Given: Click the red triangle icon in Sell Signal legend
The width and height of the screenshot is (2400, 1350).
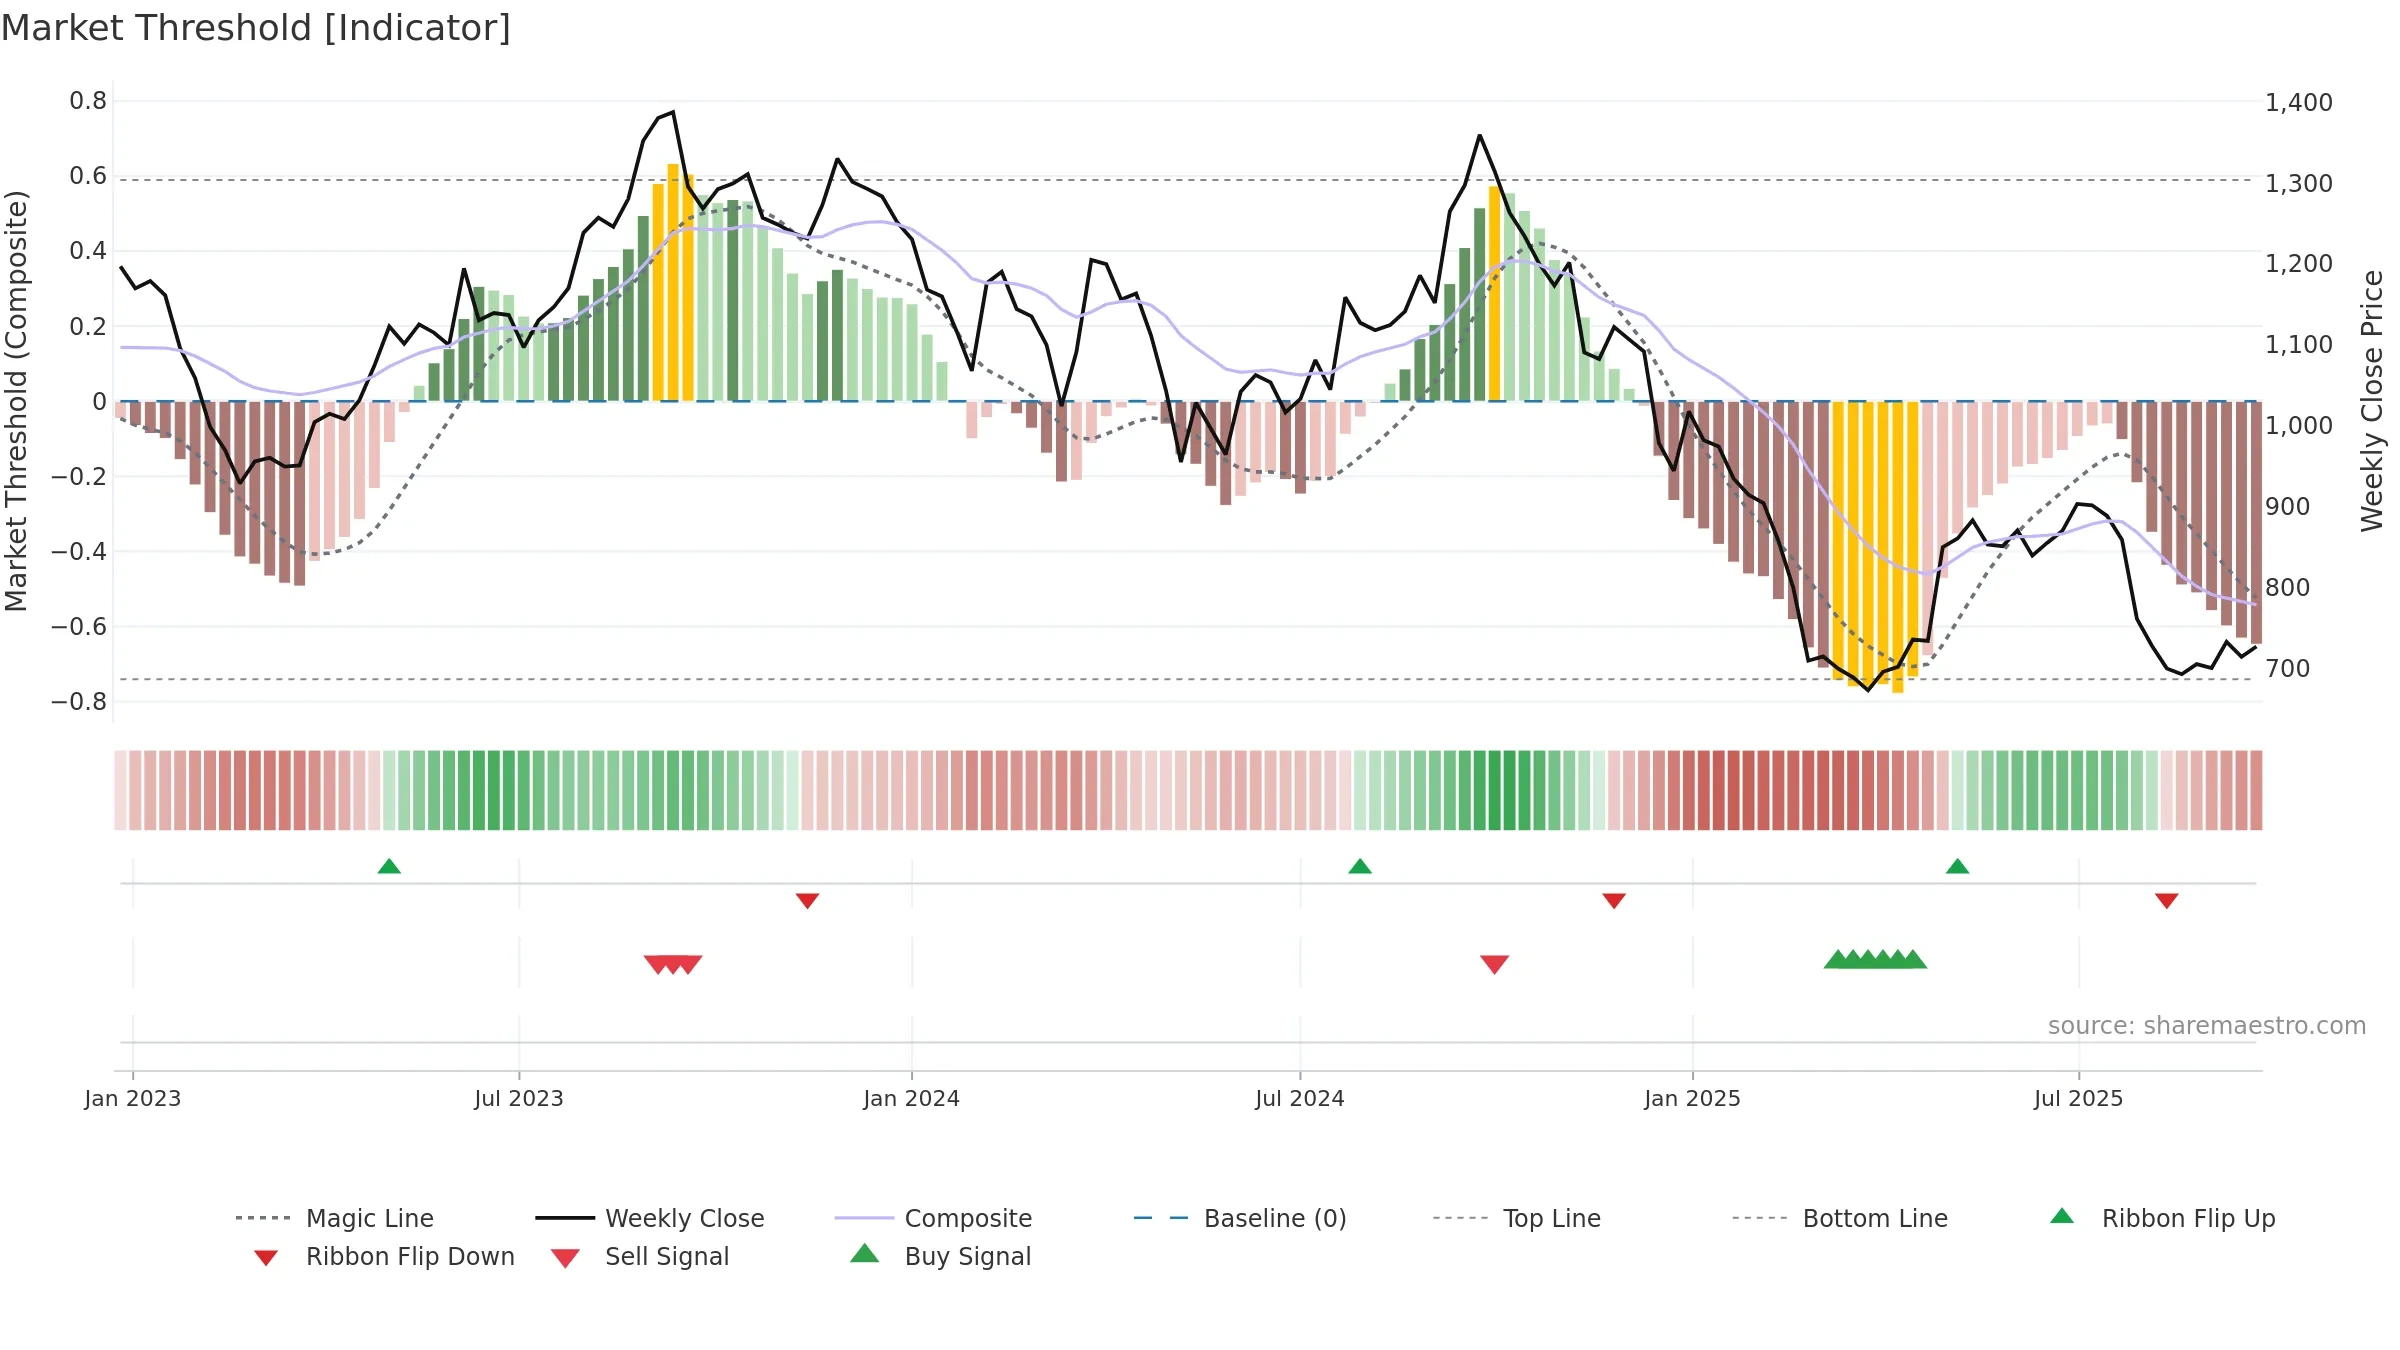Looking at the screenshot, I should pos(565,1258).
